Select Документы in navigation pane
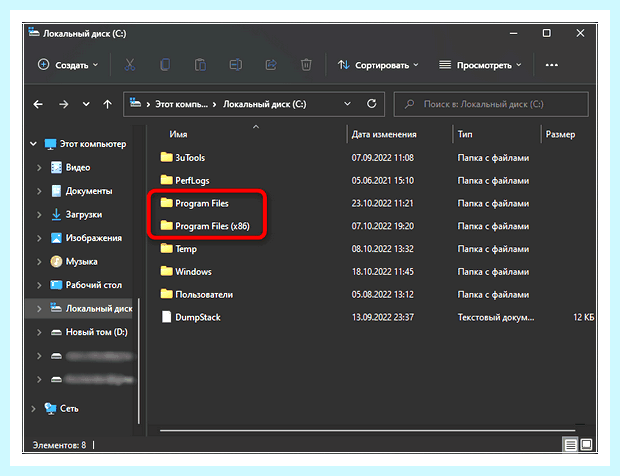The width and height of the screenshot is (620, 476). pyautogui.click(x=89, y=191)
